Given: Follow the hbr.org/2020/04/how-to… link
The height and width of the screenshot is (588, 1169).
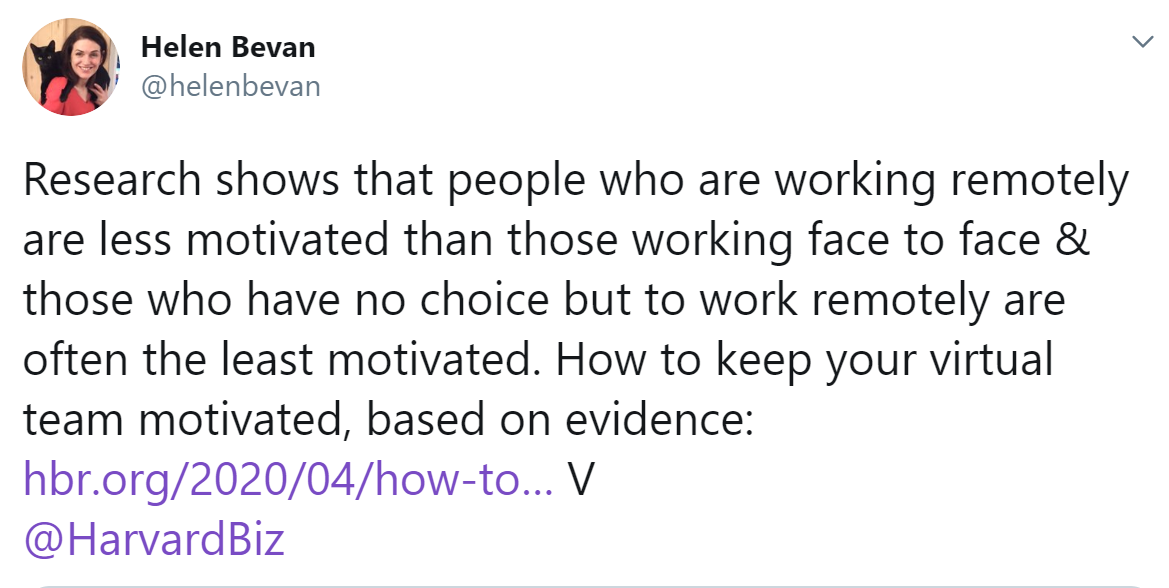Looking at the screenshot, I should (x=289, y=480).
